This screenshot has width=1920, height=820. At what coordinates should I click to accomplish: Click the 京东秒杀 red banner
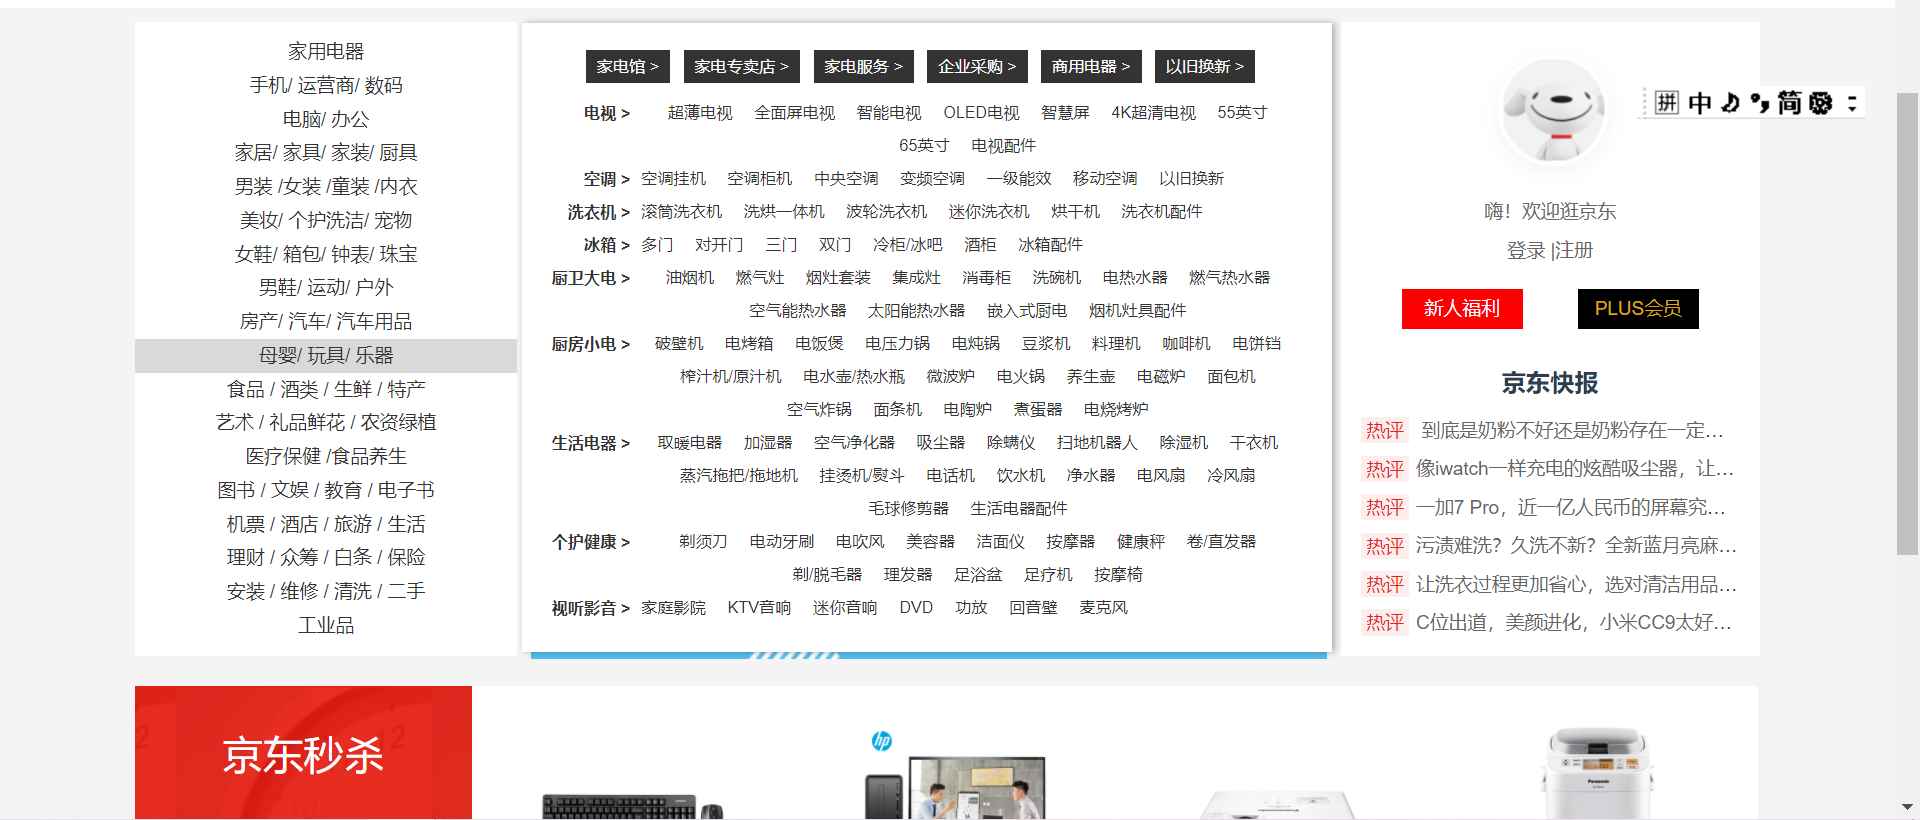(x=303, y=753)
